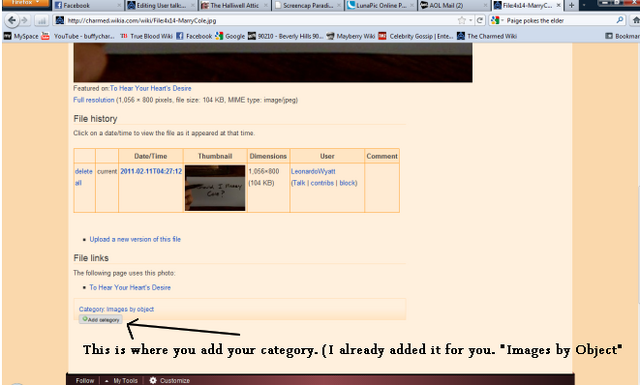Open the Google search engine dropdown

pyautogui.click(x=497, y=20)
